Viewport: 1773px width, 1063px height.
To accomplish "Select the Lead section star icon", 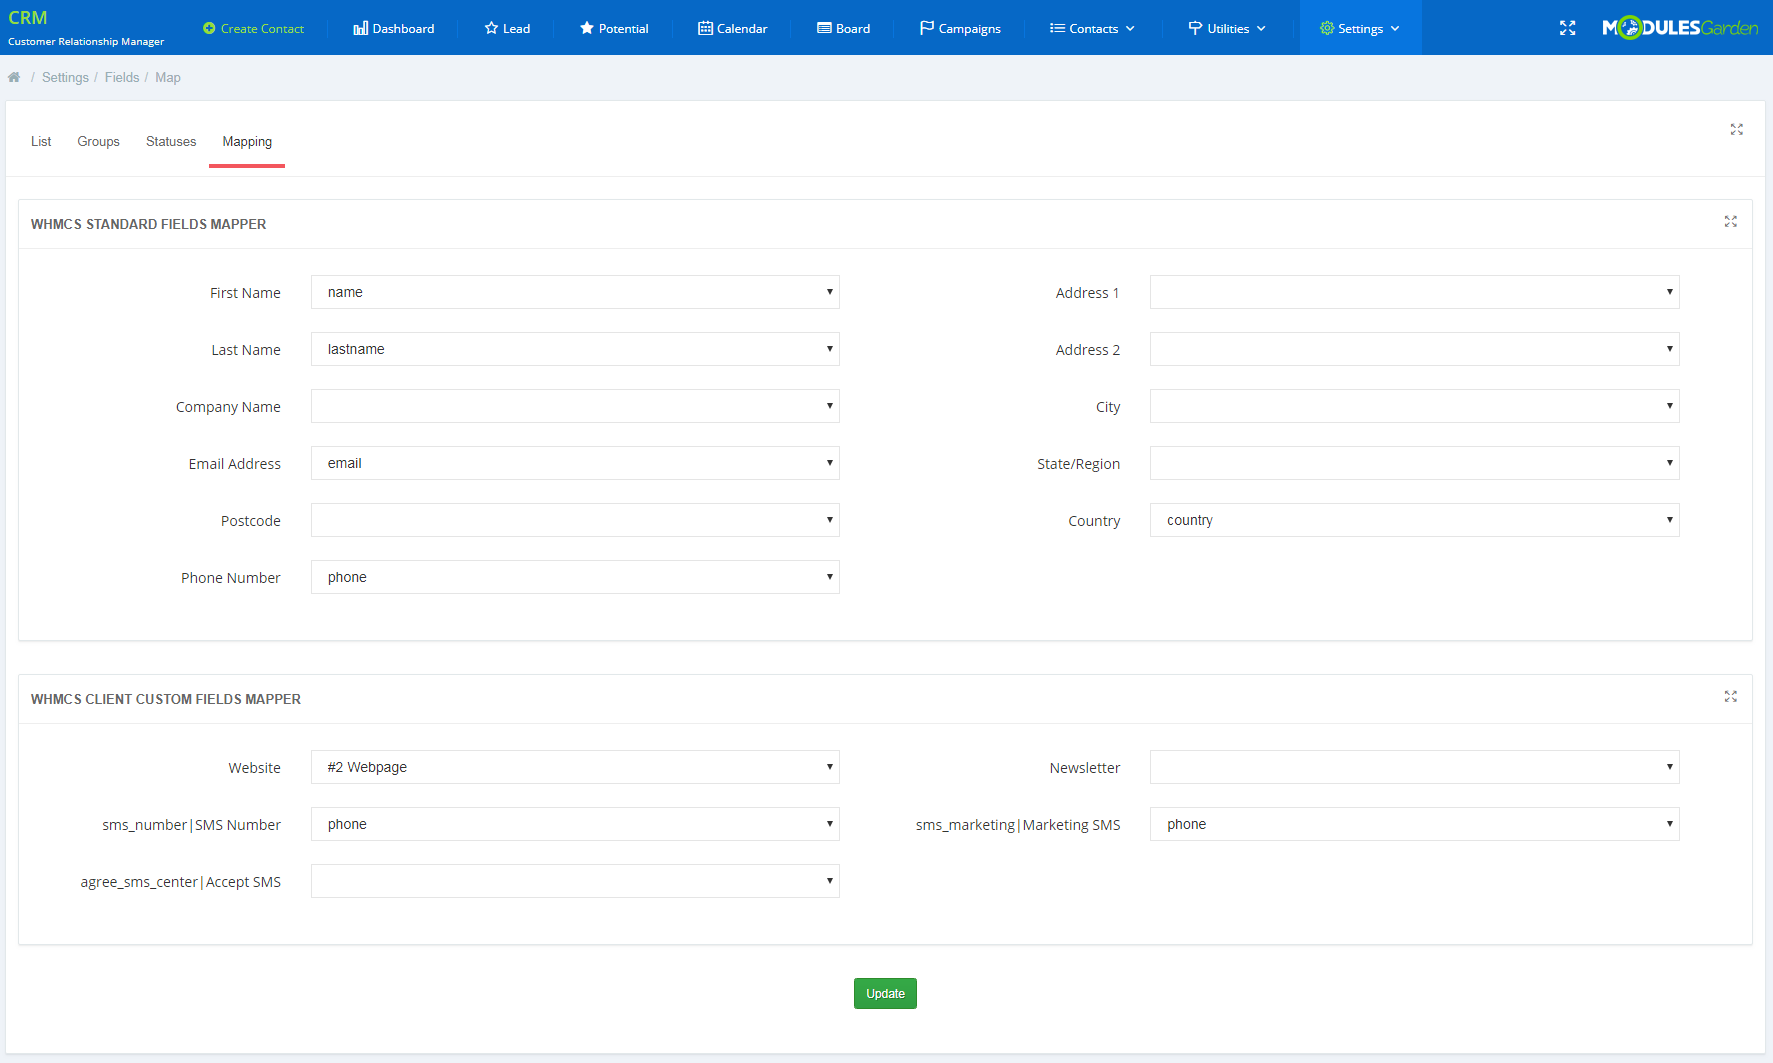I will pos(490,28).
